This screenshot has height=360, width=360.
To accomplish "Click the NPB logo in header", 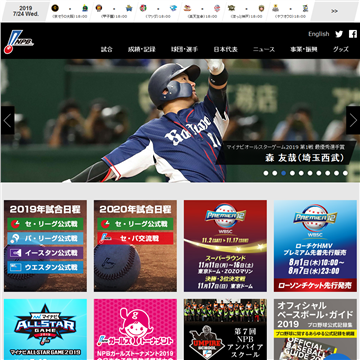I will click(19, 41).
